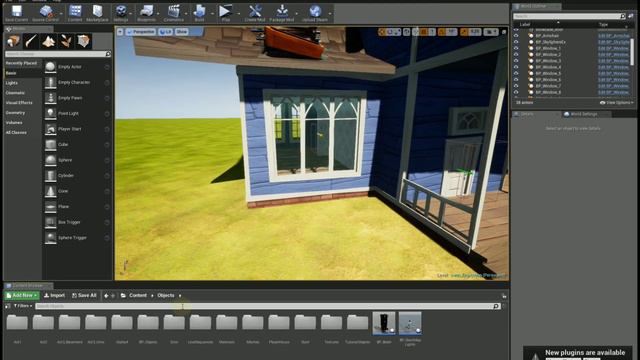Click the Build toolbar icon

click(199, 13)
